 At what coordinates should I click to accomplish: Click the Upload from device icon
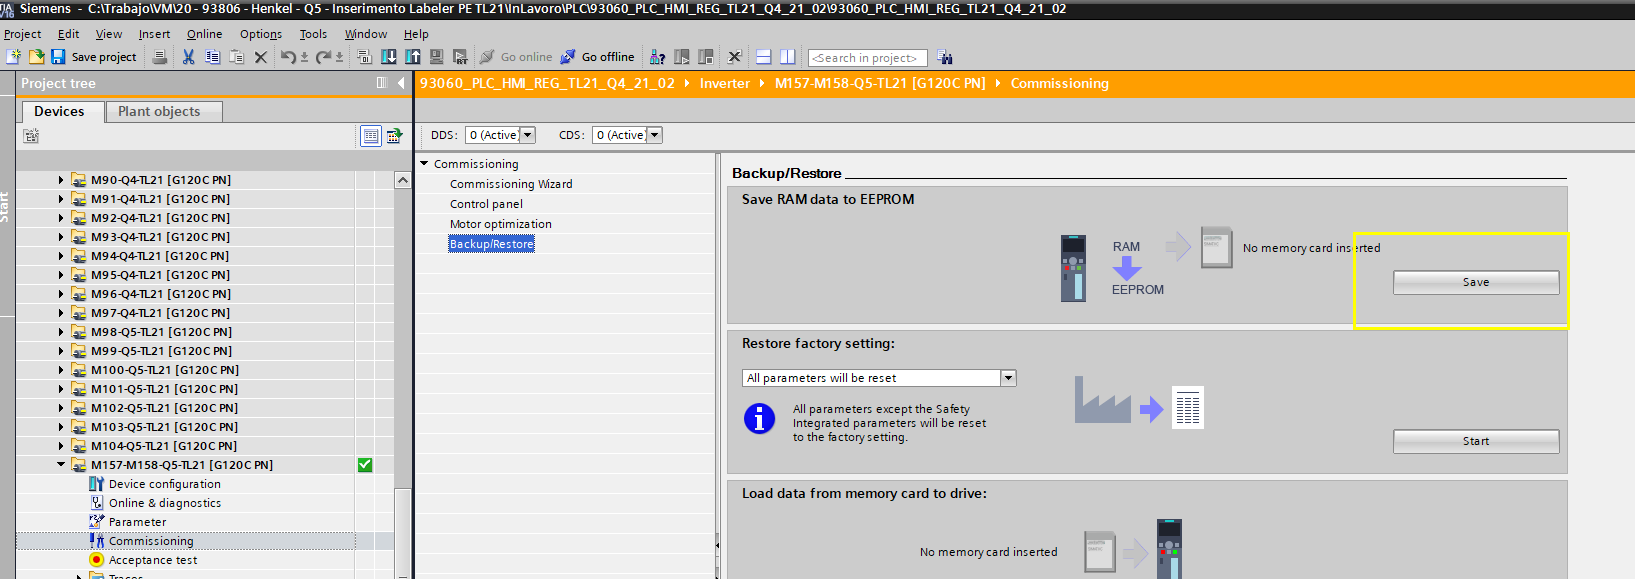[412, 57]
